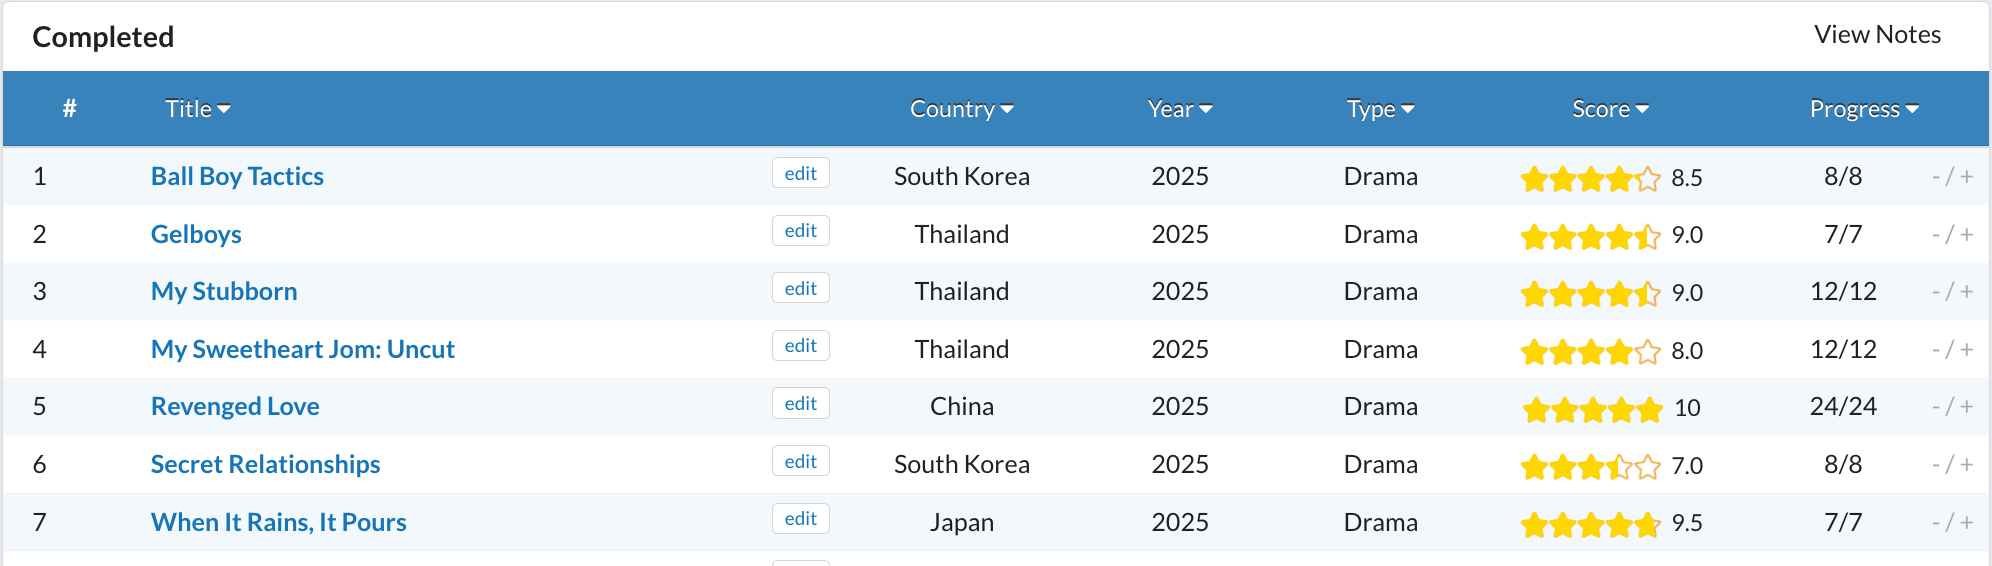This screenshot has height=566, width=1992.
Task: Click minus for My Sweetheart Jom progress
Action: click(1936, 350)
